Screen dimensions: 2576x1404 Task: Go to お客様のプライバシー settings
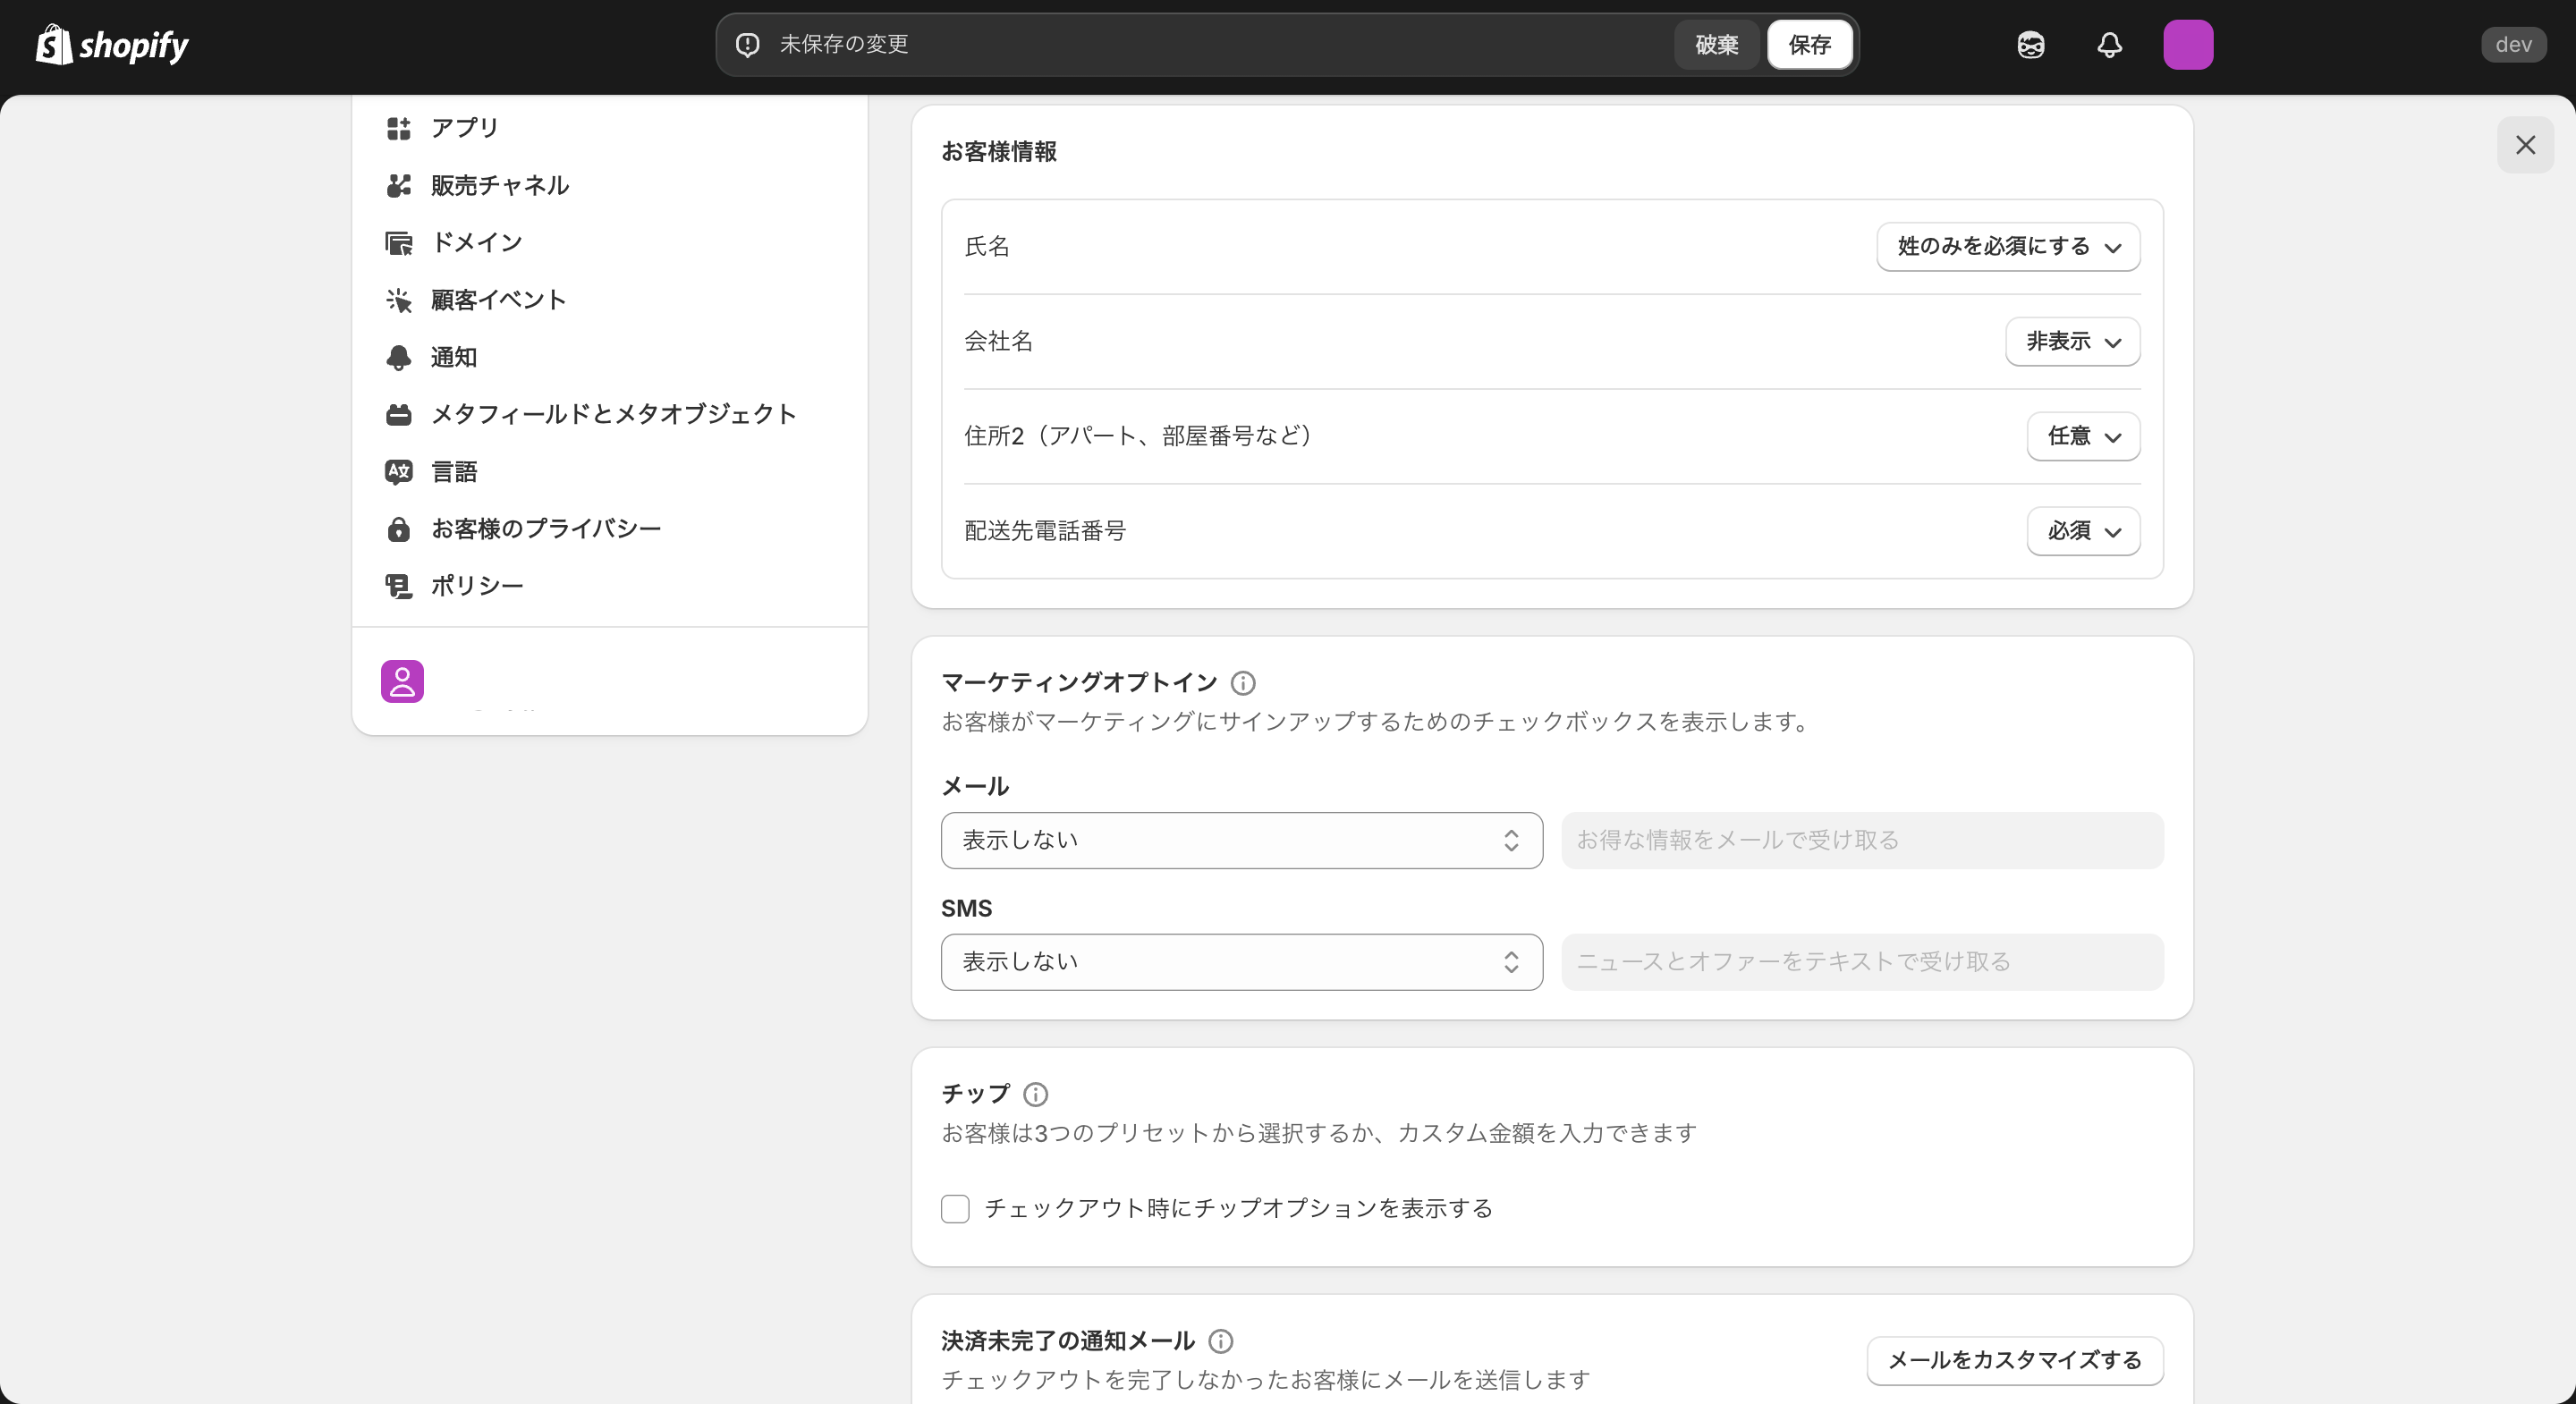click(x=546, y=529)
